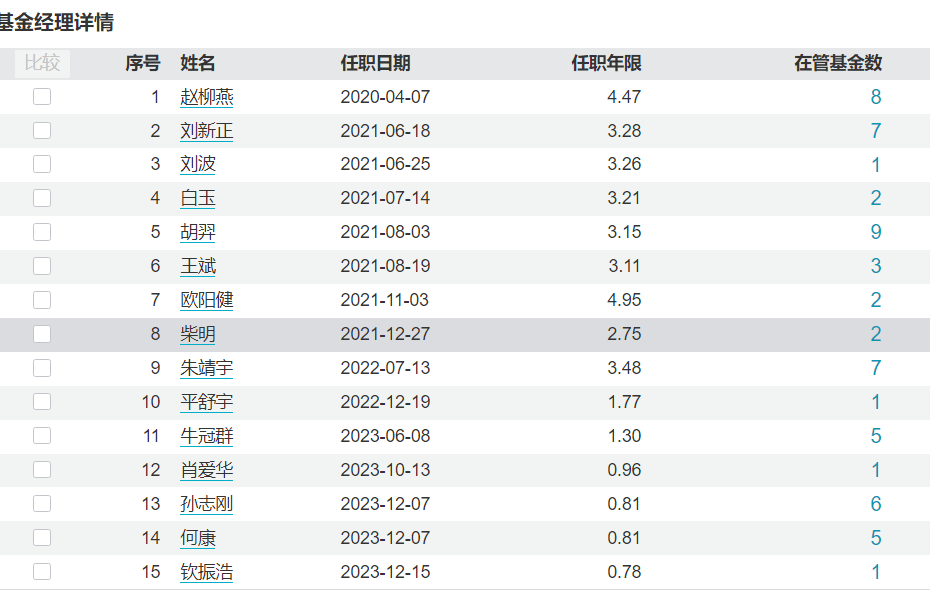
Task: Select 柴明's comparison checkbox
Action: (x=41, y=334)
